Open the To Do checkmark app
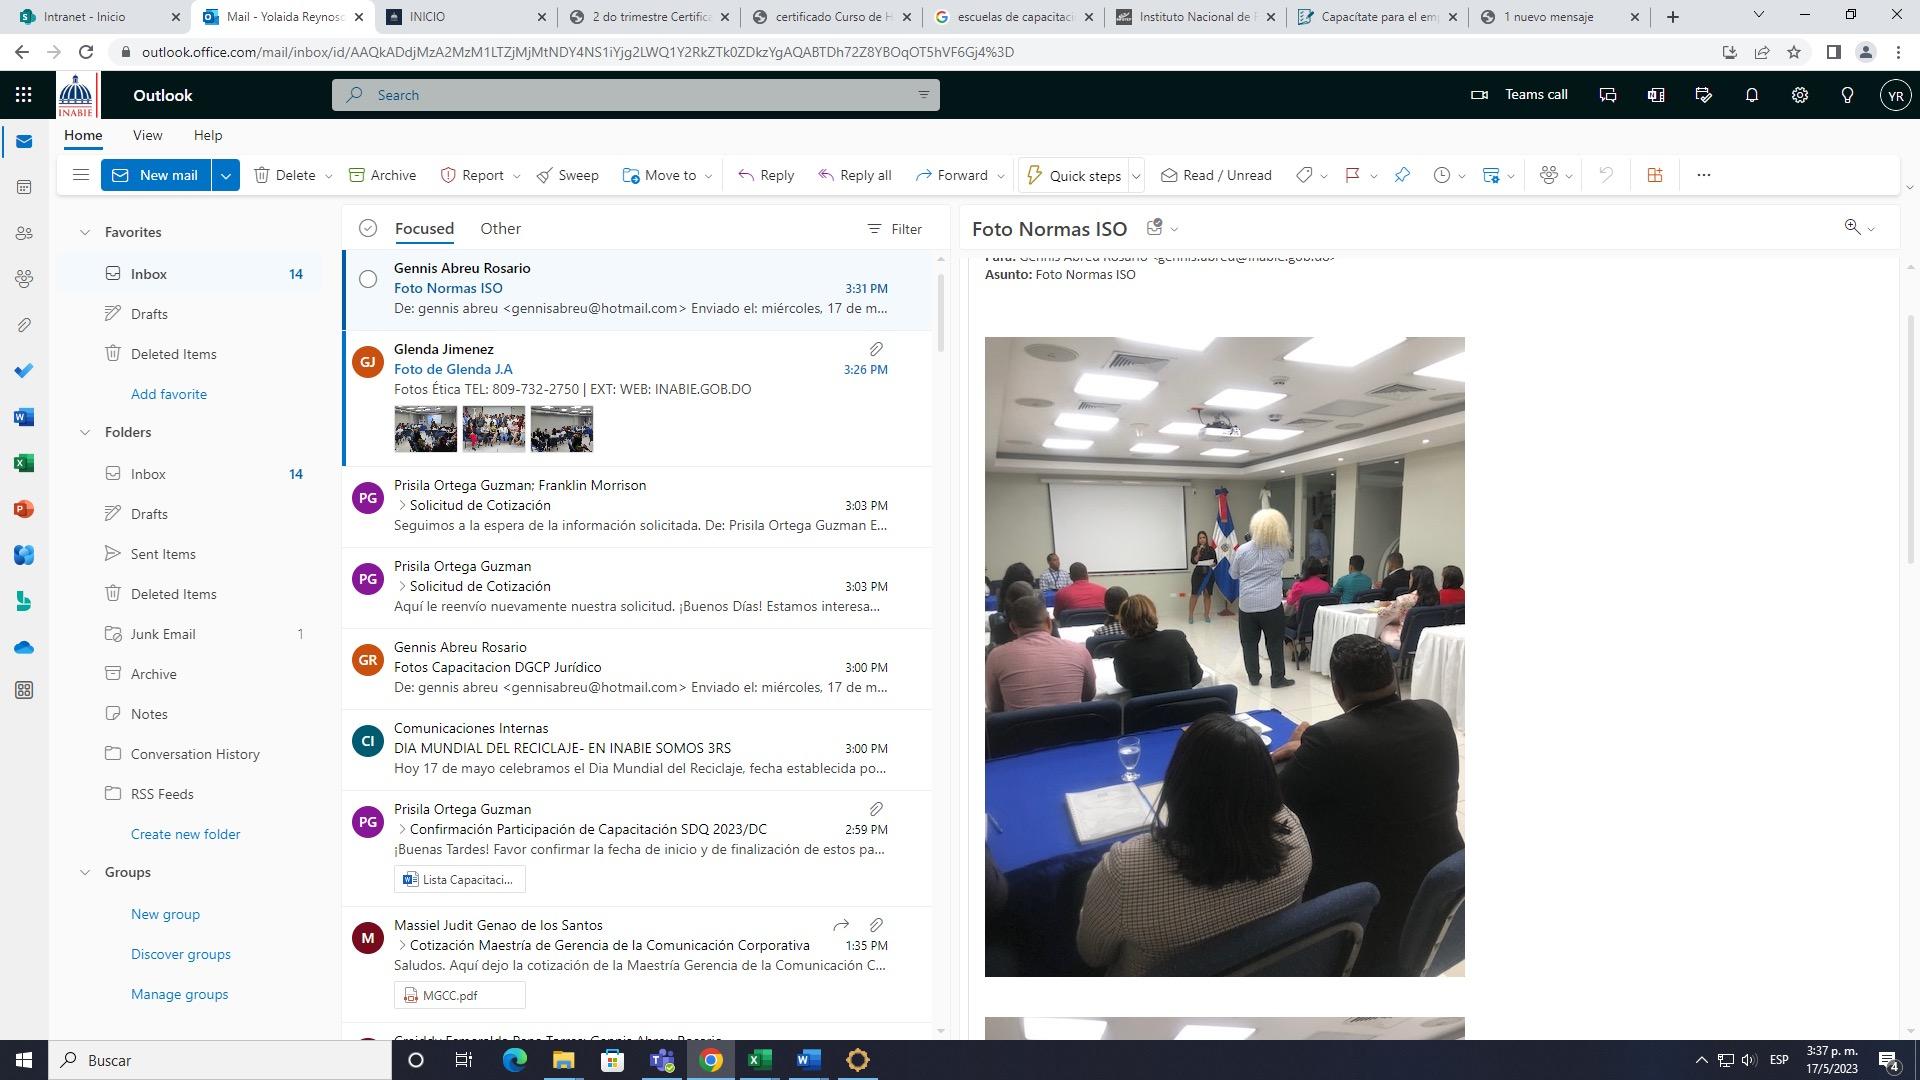 point(24,371)
